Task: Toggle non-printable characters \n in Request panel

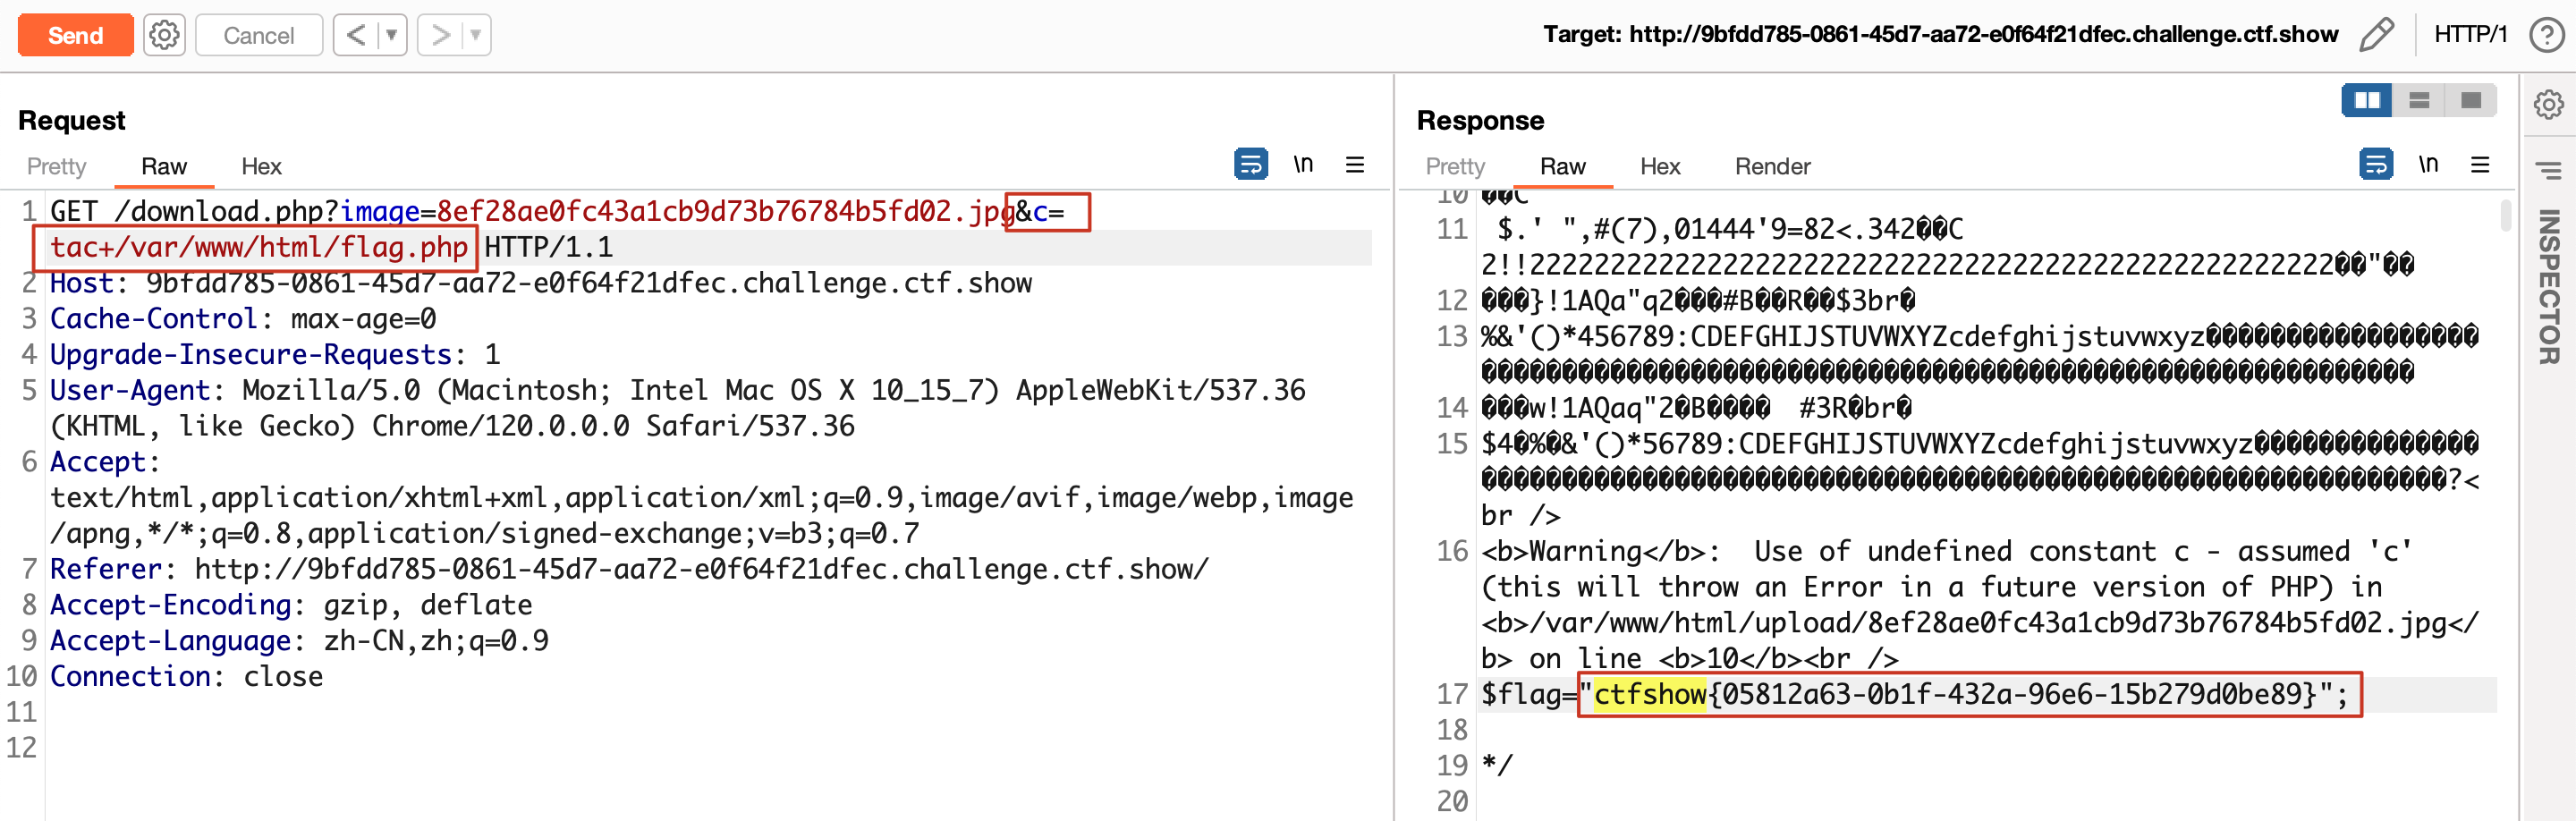Action: (1302, 164)
